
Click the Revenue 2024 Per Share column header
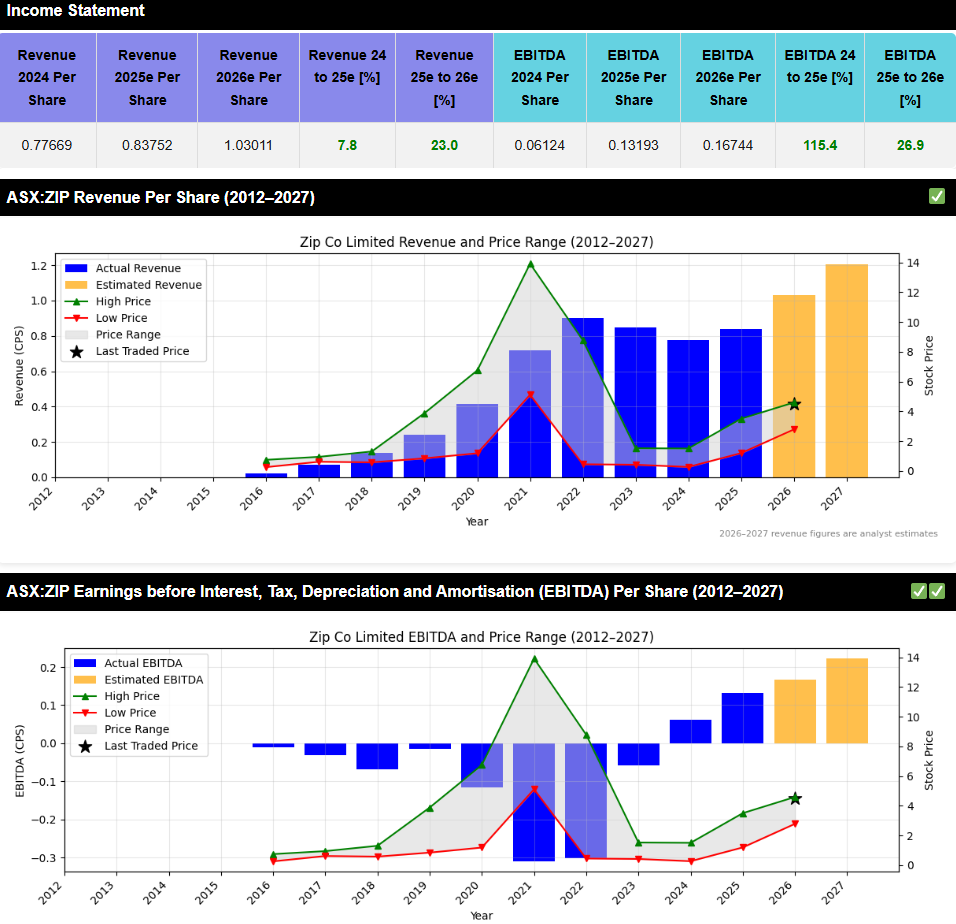pyautogui.click(x=47, y=77)
